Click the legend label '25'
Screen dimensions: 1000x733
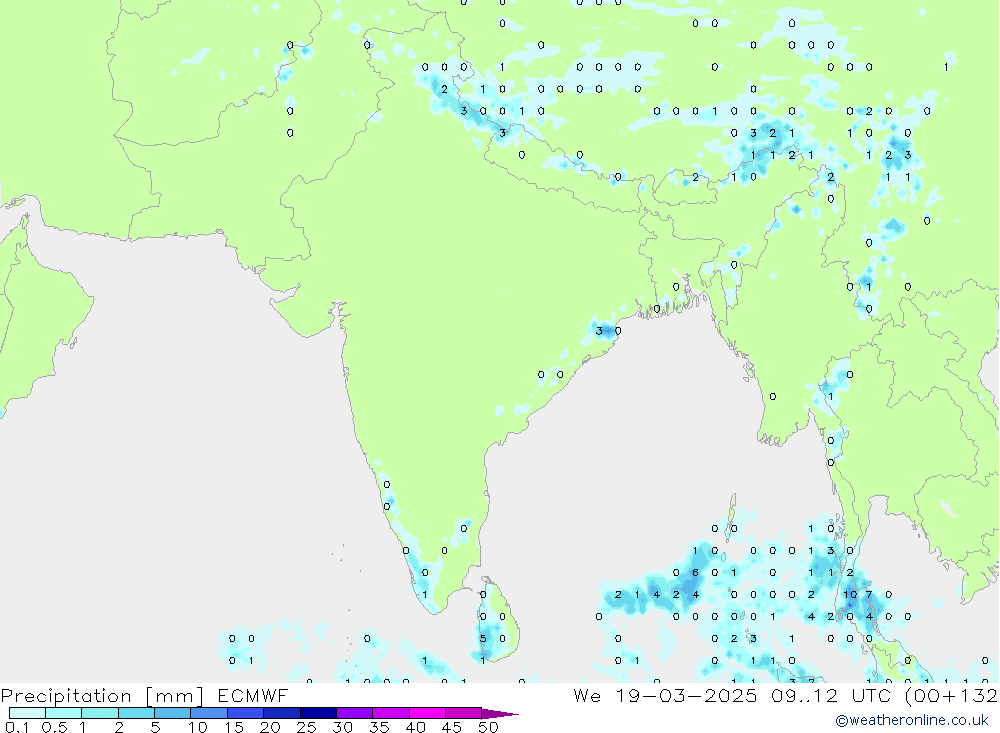[306, 727]
